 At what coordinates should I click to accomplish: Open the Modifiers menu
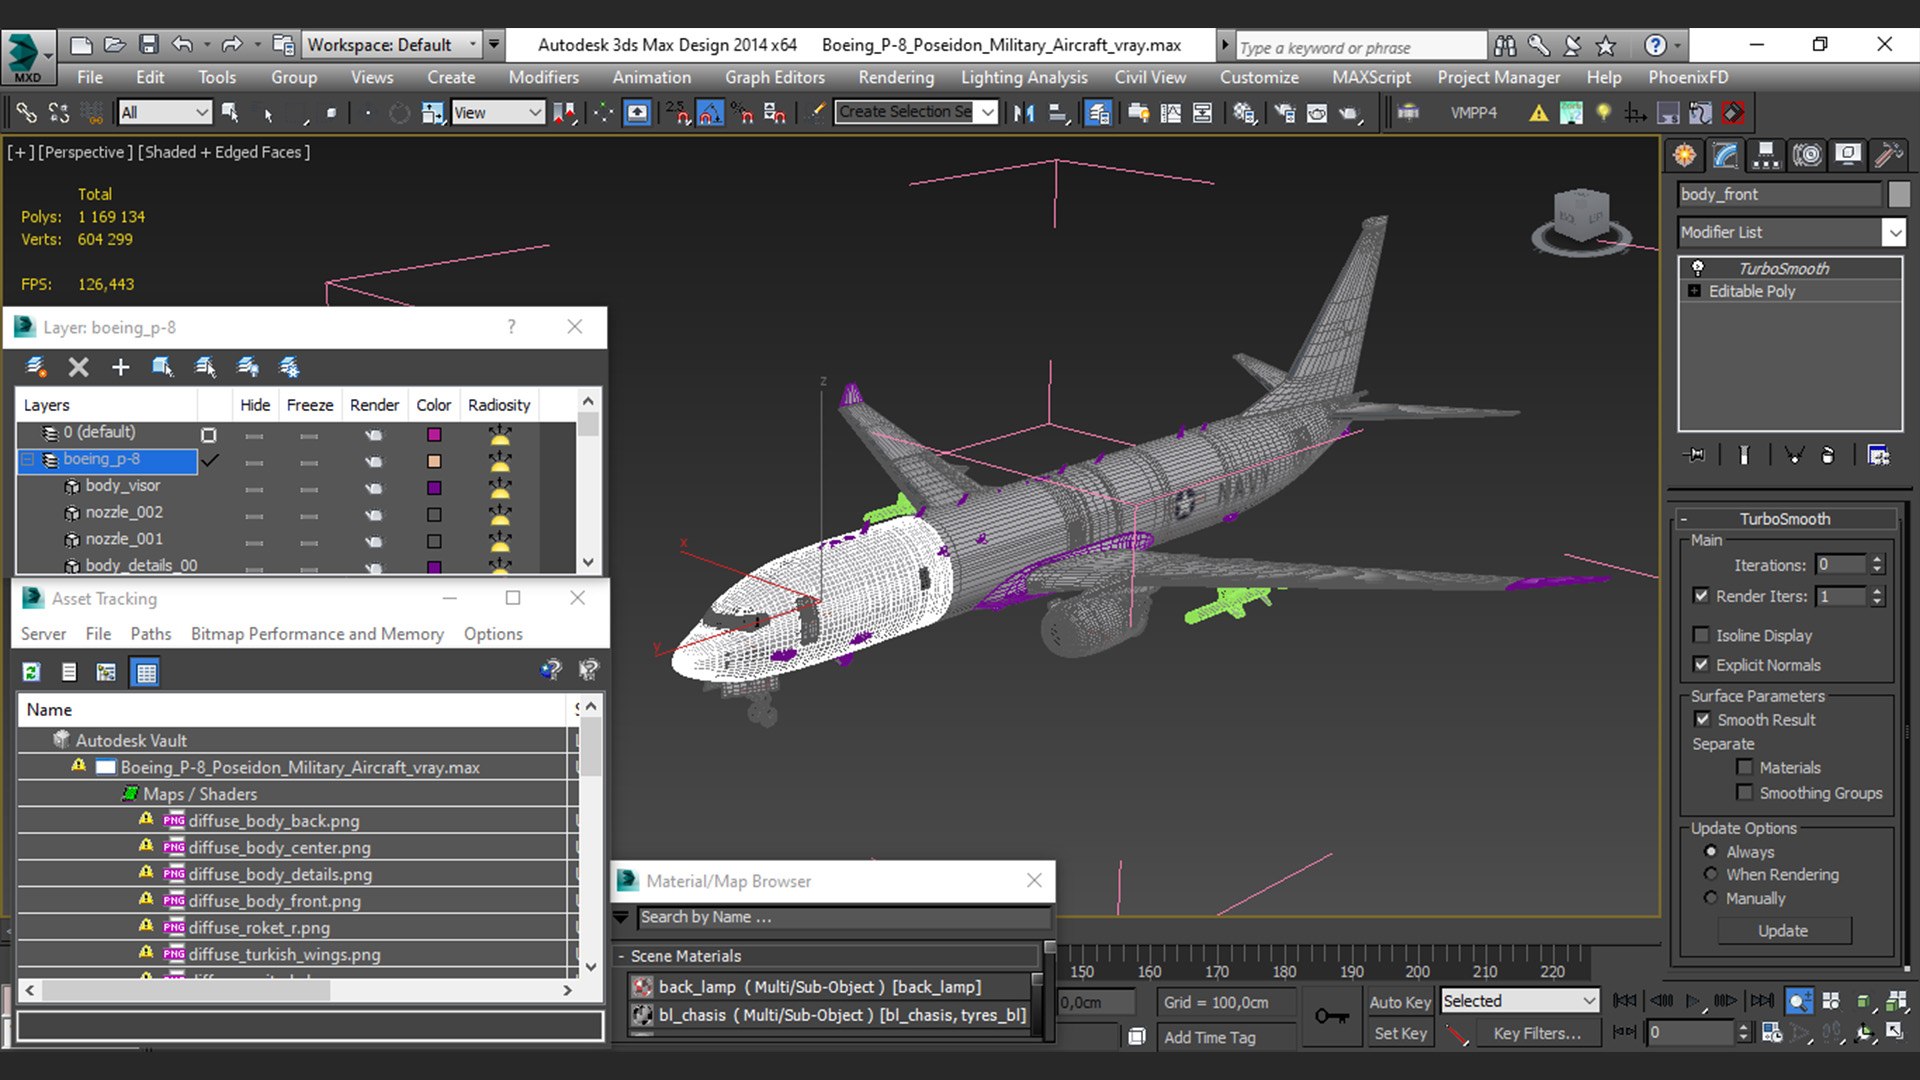click(543, 77)
